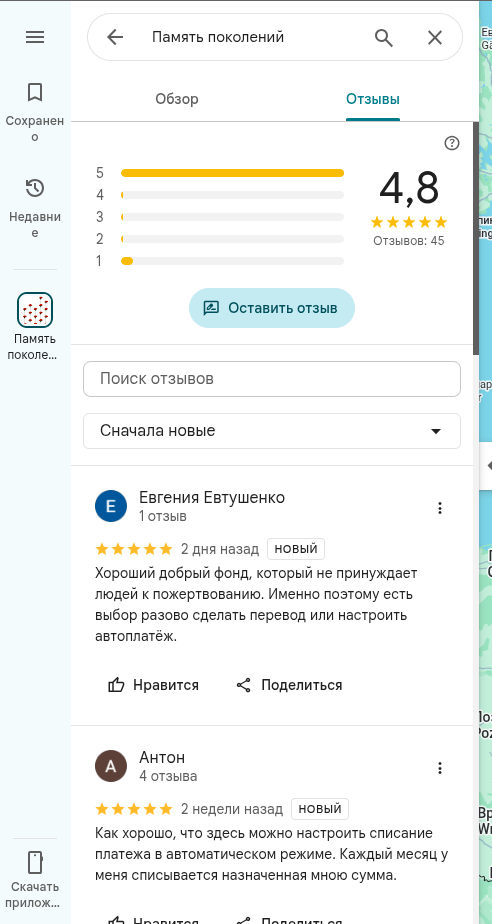The image size is (492, 924).
Task: Switch to the Отзывы tab
Action: click(373, 99)
